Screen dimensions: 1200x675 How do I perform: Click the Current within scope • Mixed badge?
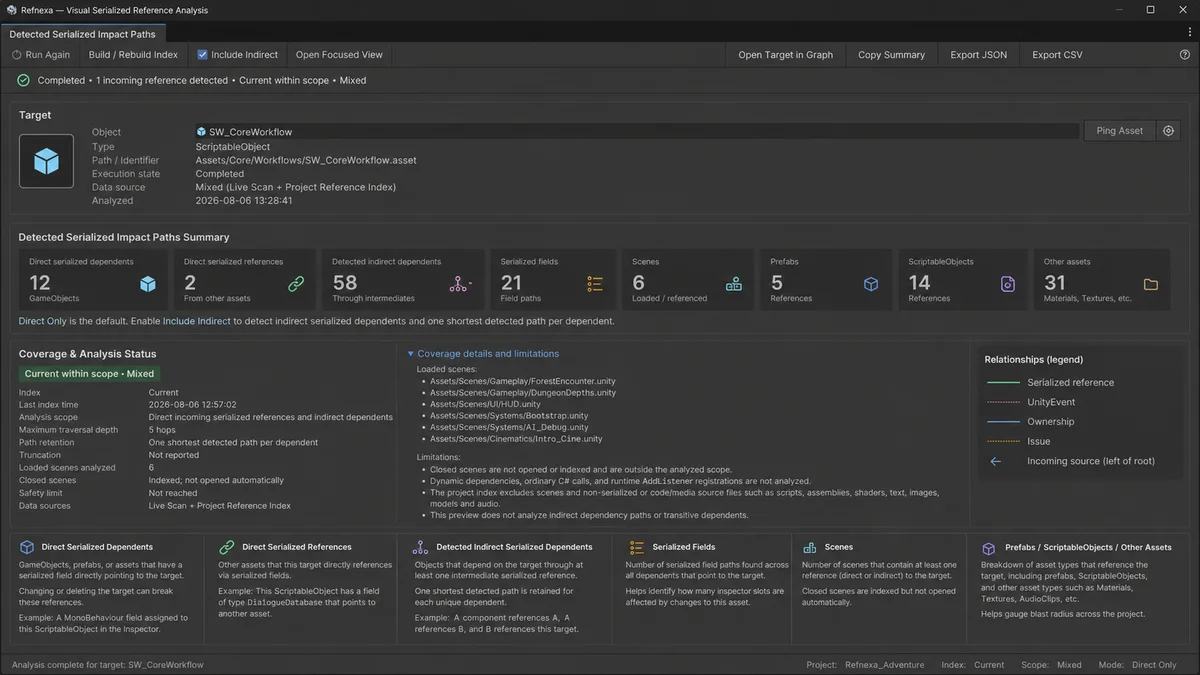click(x=88, y=373)
